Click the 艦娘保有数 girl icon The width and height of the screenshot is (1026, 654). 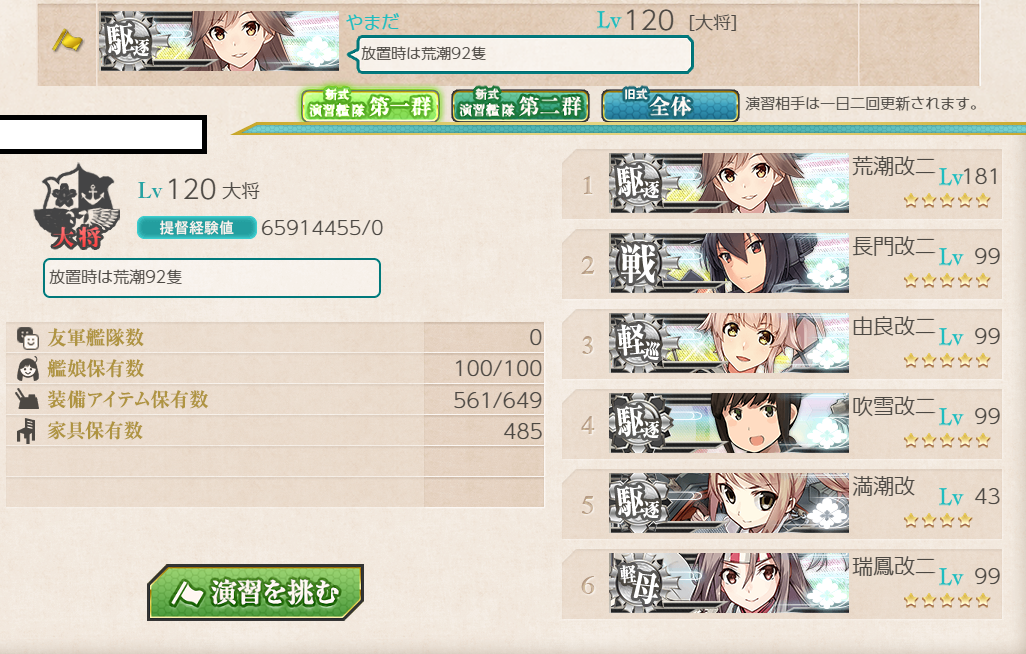(27, 369)
